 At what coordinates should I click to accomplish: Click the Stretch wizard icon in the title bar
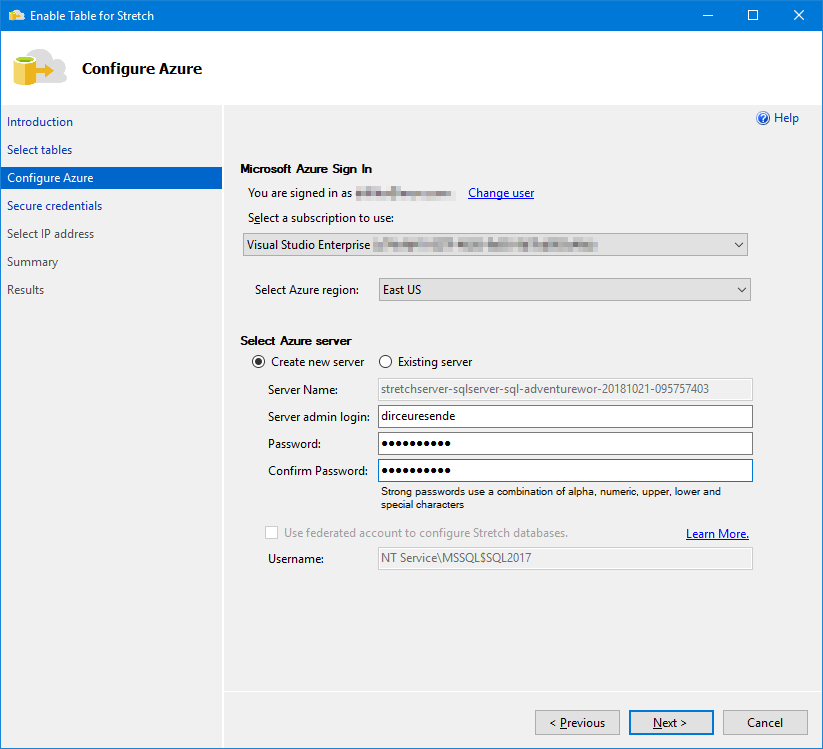pos(16,15)
